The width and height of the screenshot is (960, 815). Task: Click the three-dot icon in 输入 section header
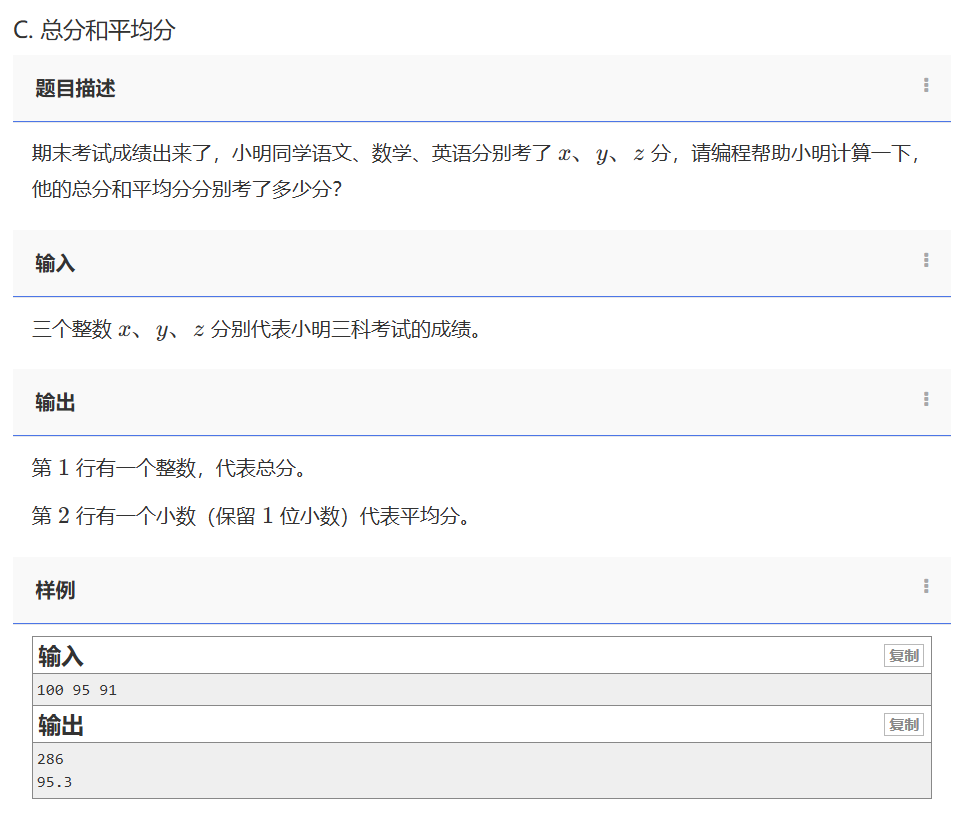coord(926,261)
